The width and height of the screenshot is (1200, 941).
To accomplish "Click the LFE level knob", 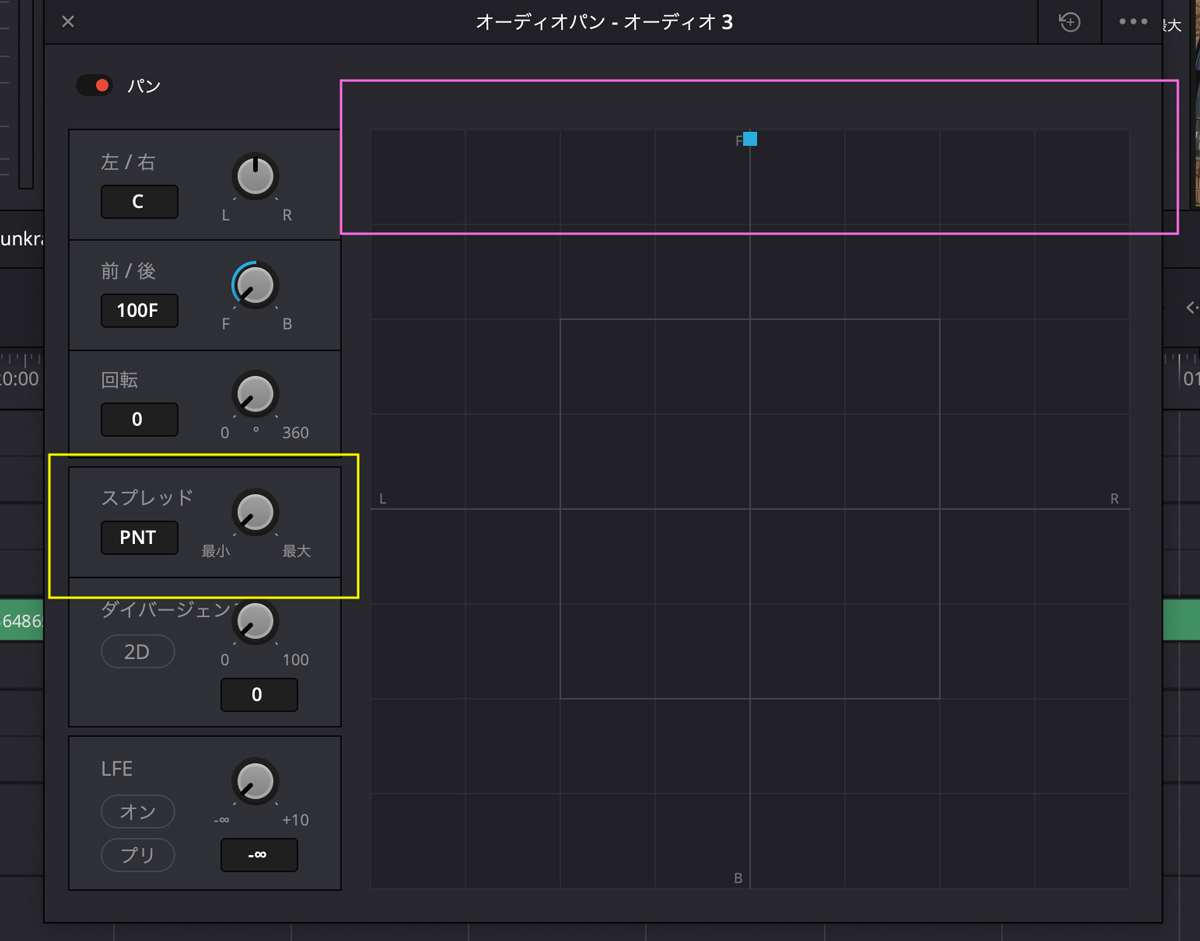I will [256, 781].
